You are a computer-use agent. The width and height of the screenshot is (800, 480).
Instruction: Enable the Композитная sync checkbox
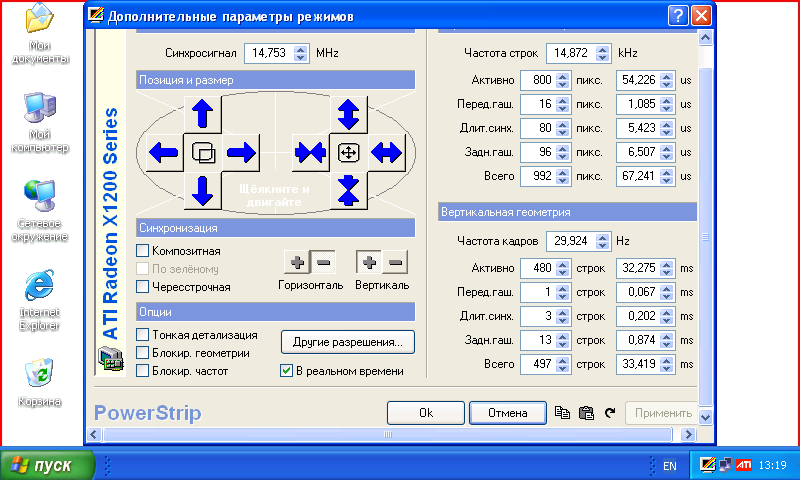pos(143,251)
